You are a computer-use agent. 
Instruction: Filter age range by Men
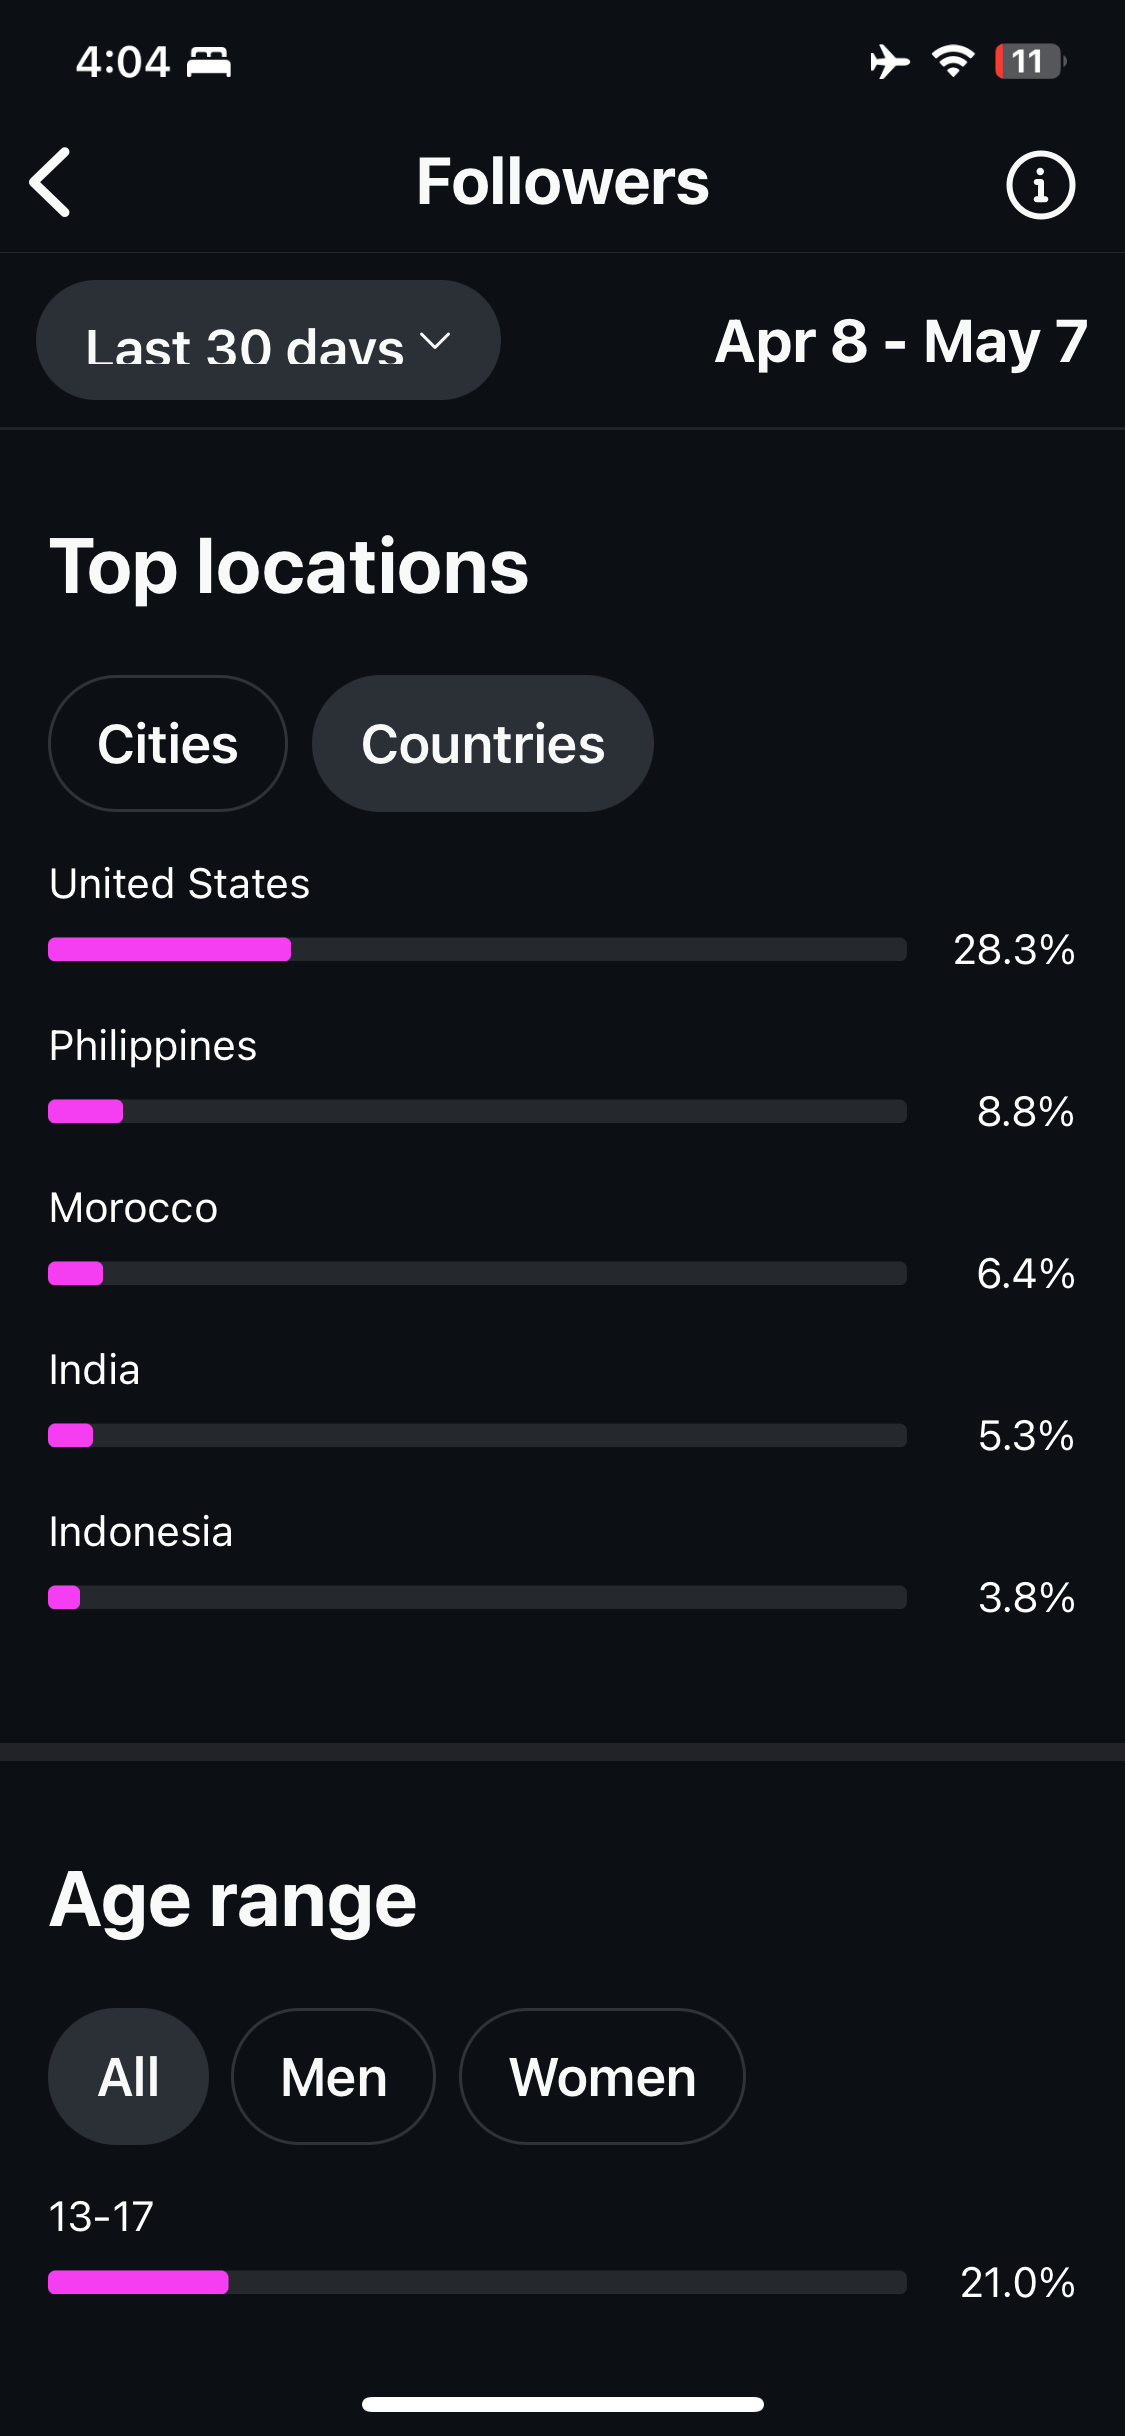pyautogui.click(x=333, y=2077)
